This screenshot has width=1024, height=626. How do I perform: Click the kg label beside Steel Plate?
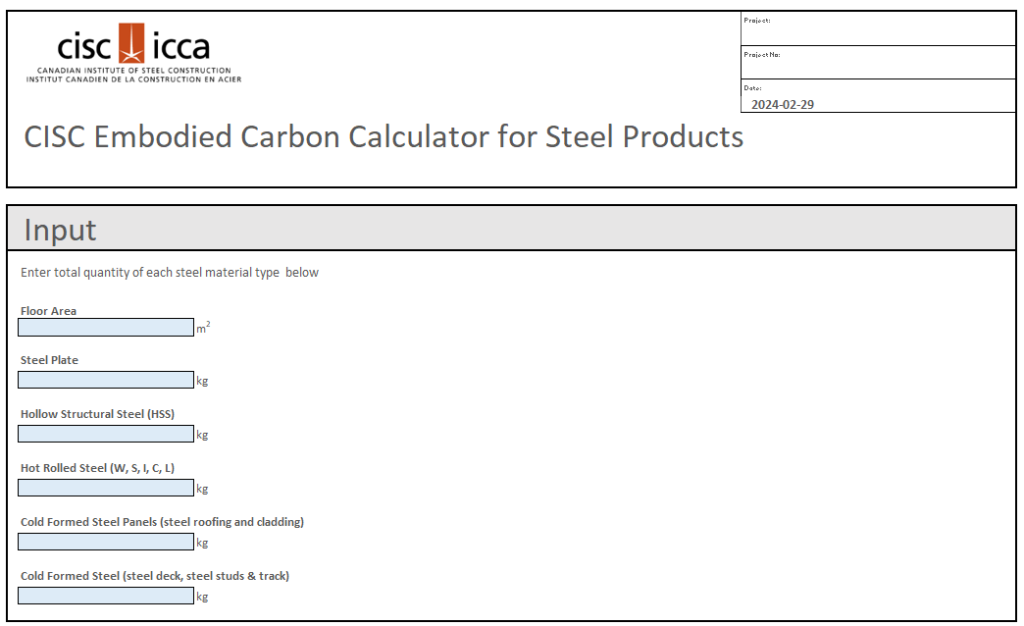tap(202, 380)
